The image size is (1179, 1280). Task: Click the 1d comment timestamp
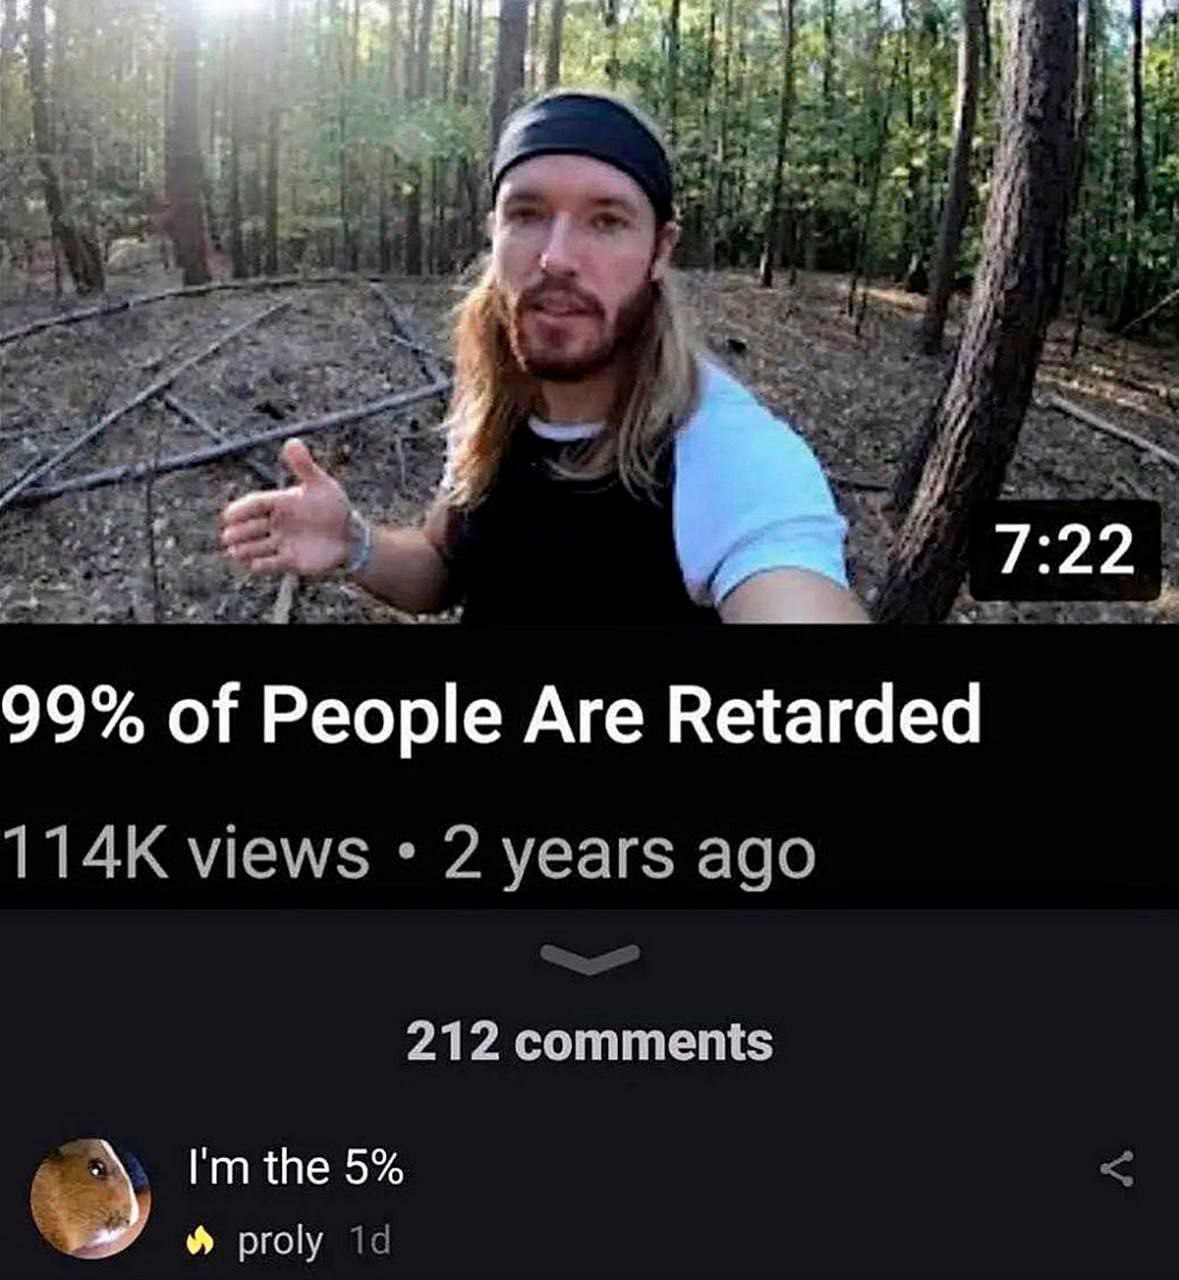point(370,1242)
